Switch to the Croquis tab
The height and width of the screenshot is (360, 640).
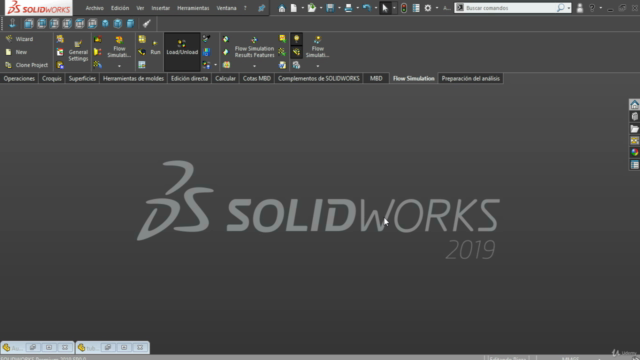point(51,78)
